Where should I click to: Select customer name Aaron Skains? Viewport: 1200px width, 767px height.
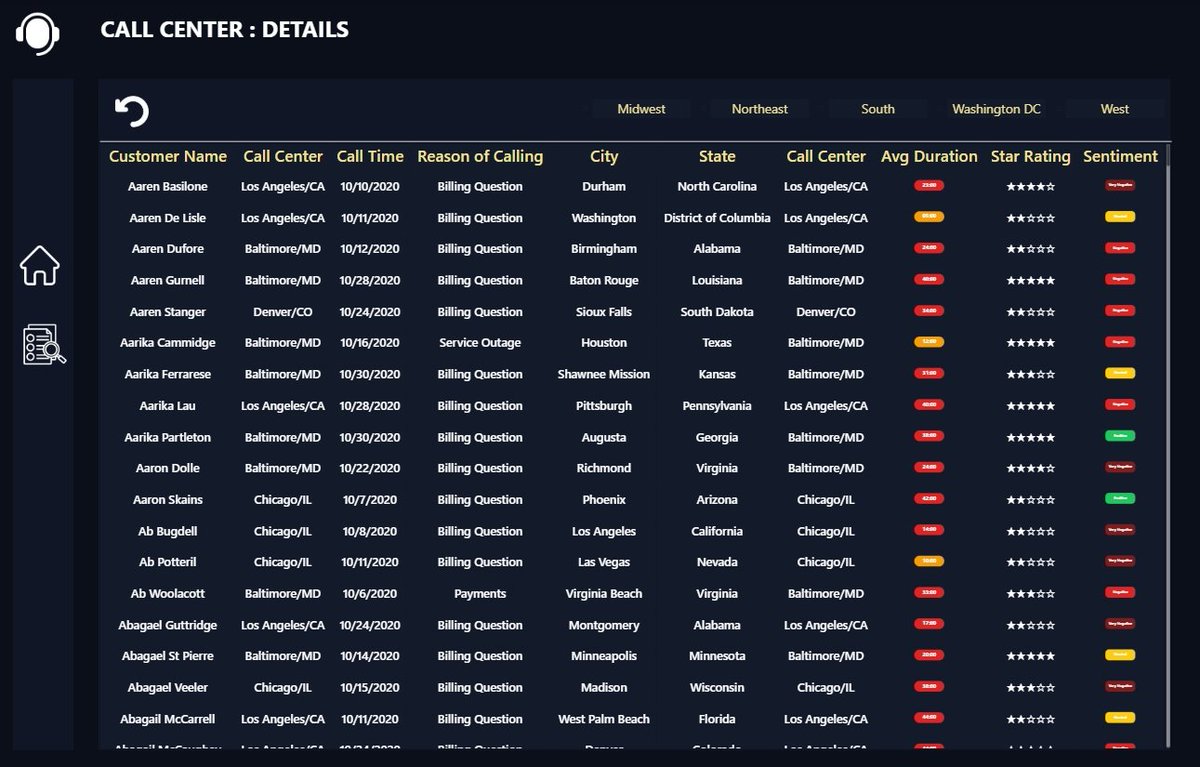(168, 500)
